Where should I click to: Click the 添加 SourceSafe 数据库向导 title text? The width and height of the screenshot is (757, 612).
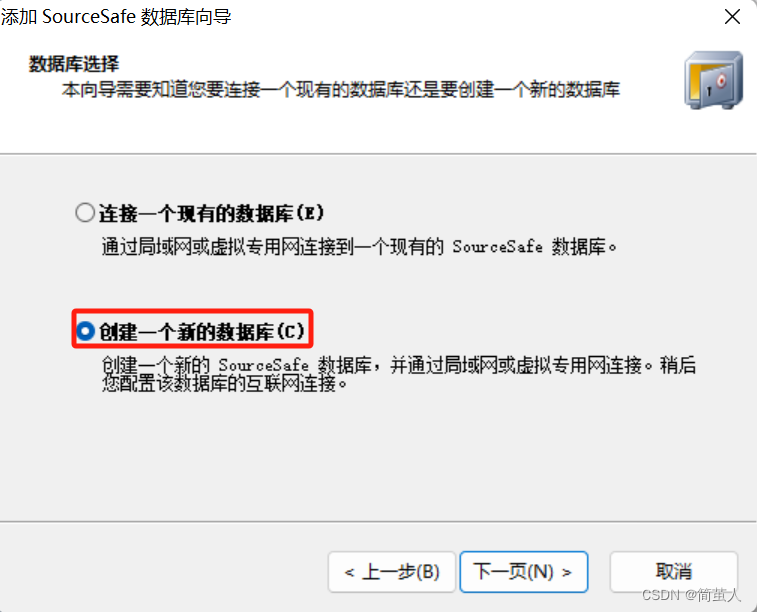point(116,17)
